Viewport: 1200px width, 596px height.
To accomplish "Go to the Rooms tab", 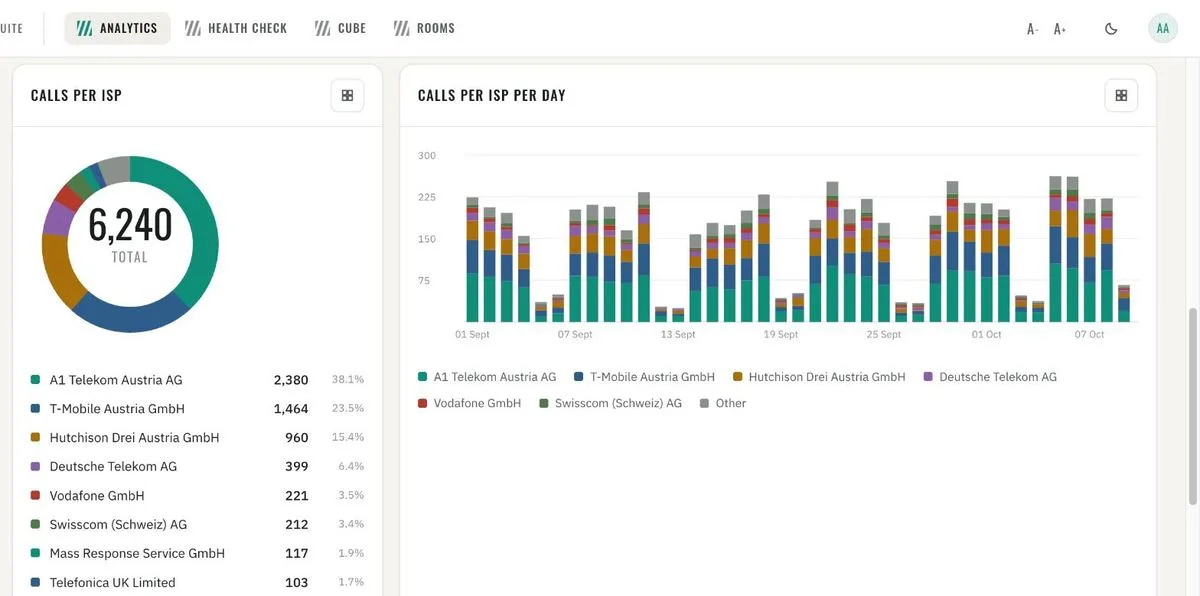I will [x=424, y=28].
